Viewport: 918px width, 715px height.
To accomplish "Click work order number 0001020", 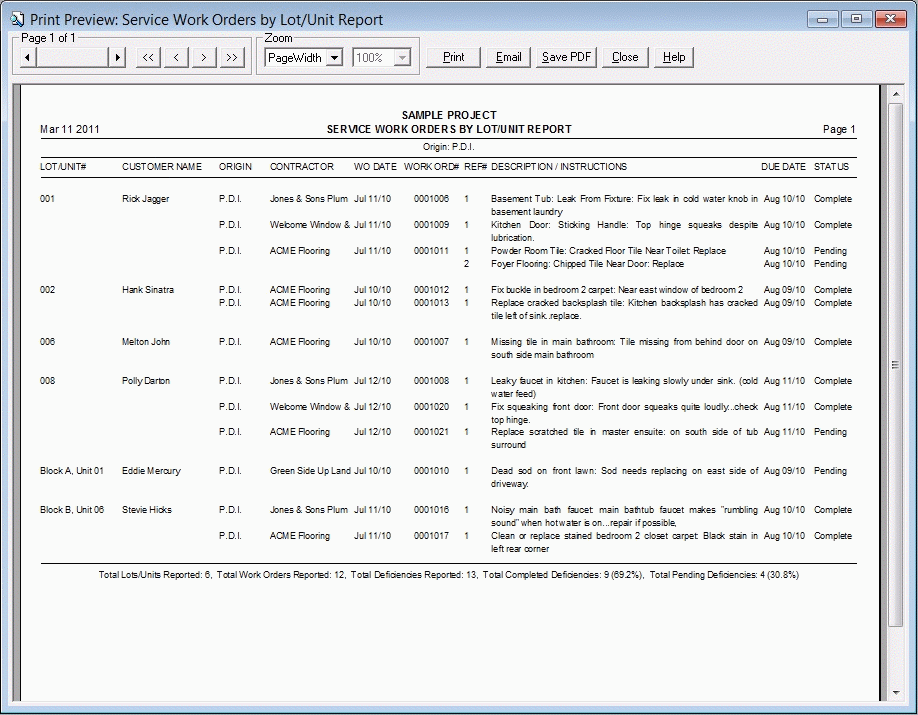I will pos(431,407).
